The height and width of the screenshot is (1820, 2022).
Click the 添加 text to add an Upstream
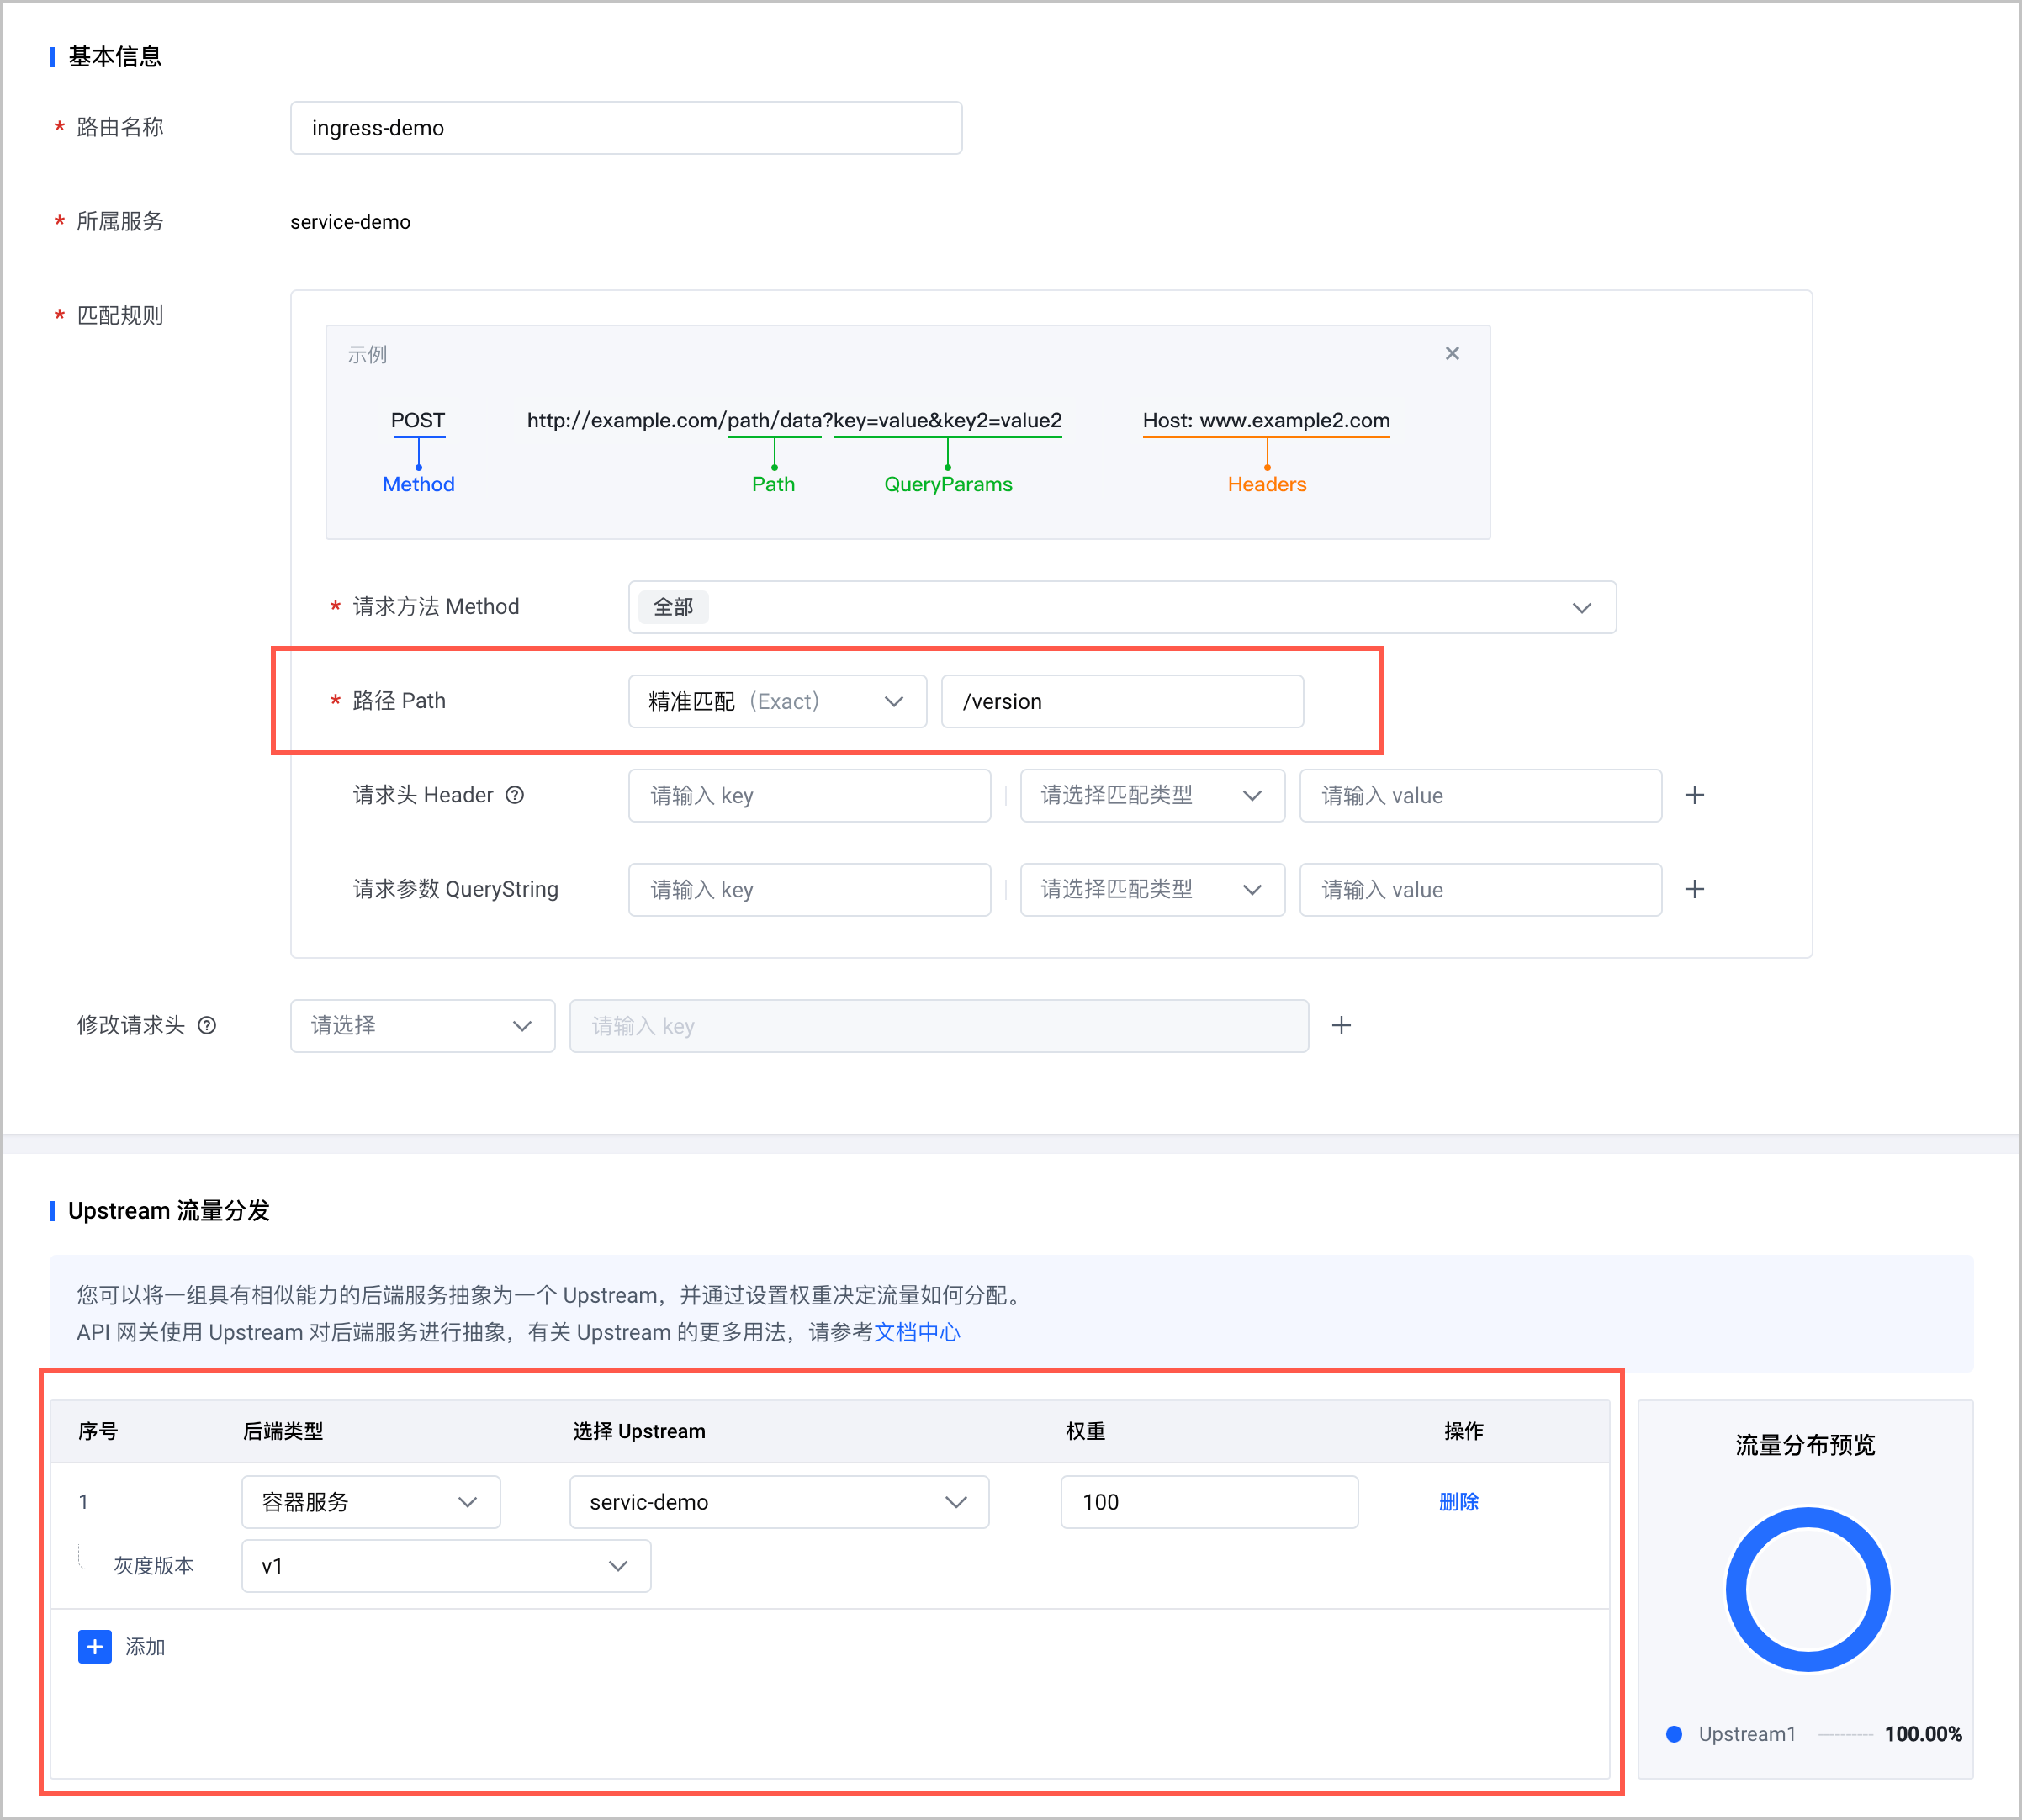pos(145,1646)
